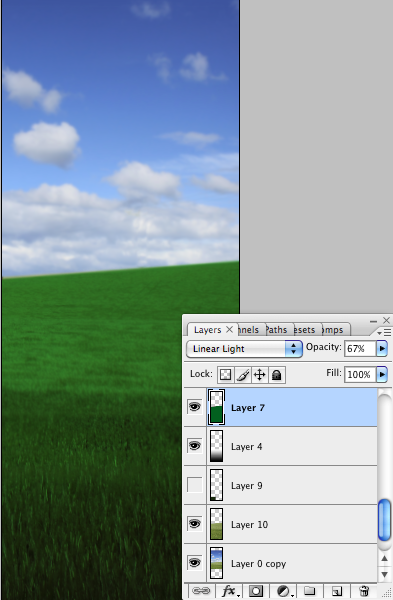Select the Layer 0 copy name
This screenshot has height=600, width=393.
(x=259, y=564)
